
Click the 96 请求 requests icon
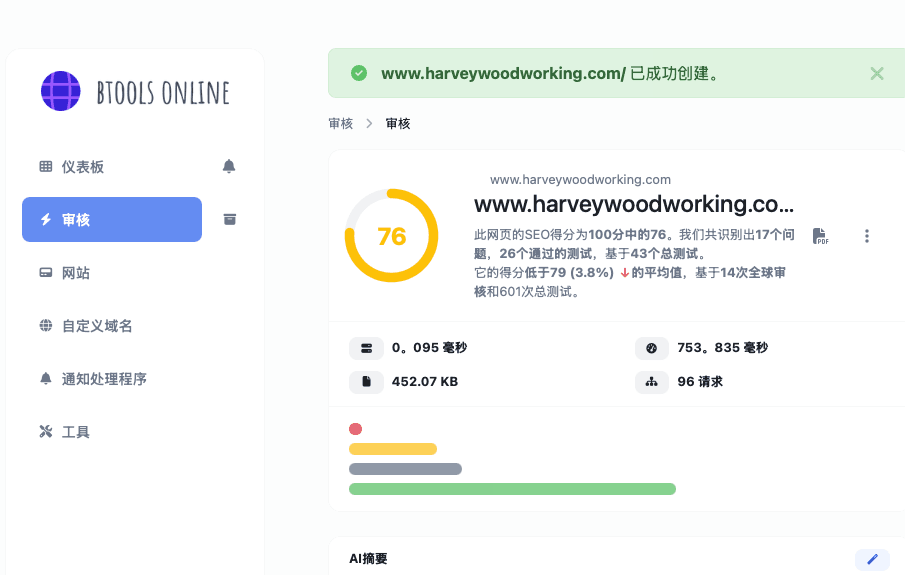pyautogui.click(x=651, y=381)
